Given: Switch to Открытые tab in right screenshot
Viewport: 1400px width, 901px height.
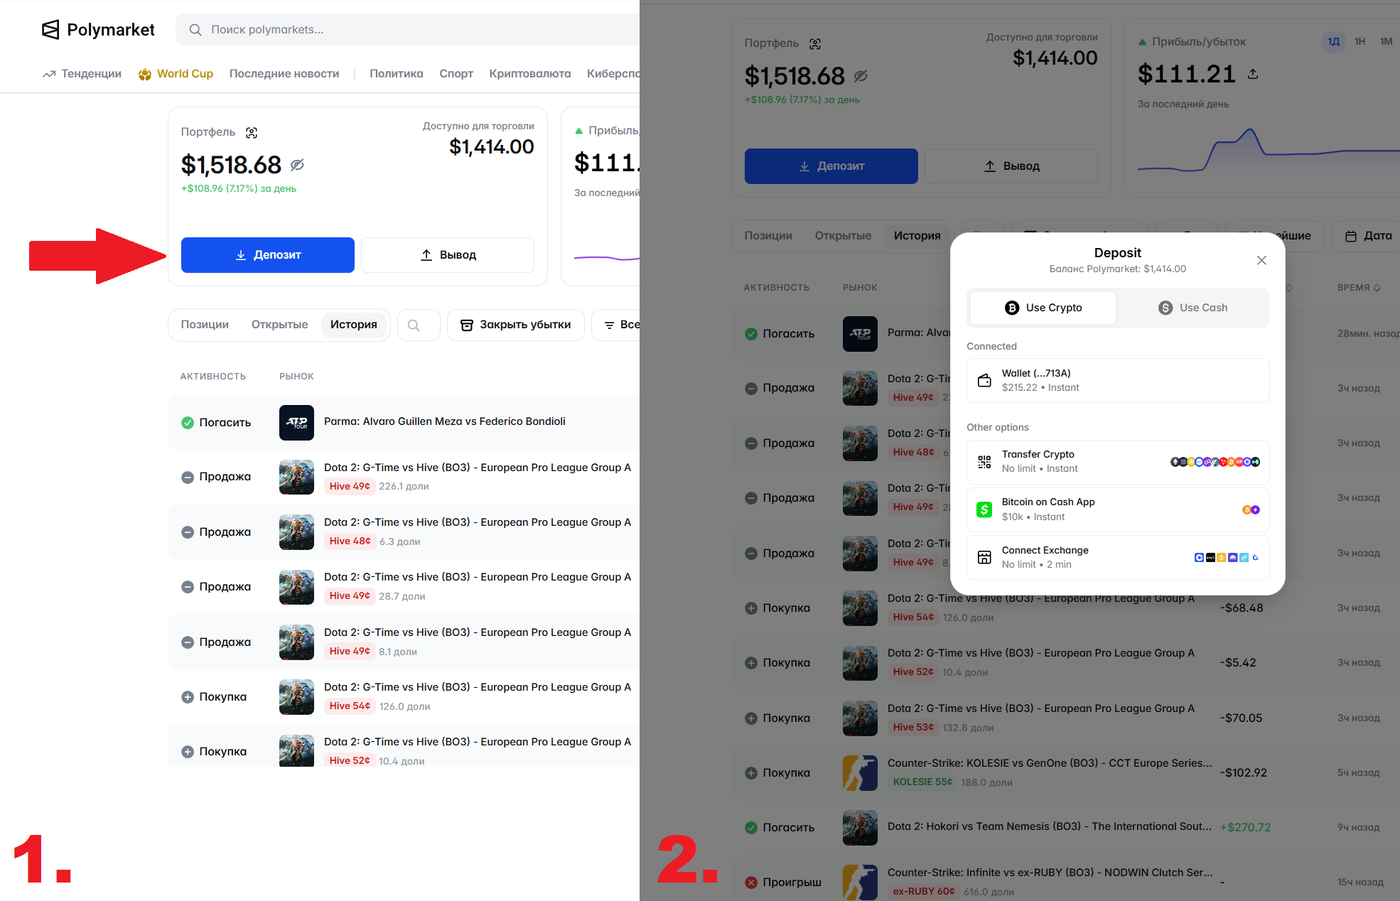Looking at the screenshot, I should [x=843, y=236].
